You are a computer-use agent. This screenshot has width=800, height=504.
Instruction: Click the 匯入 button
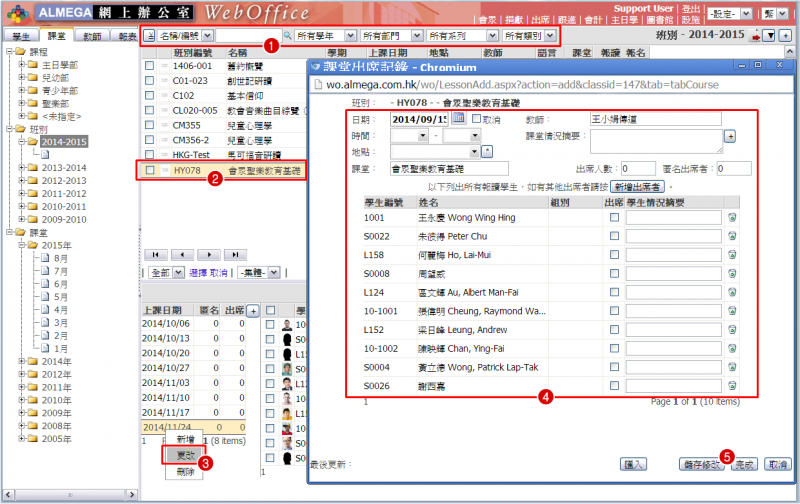pos(634,464)
